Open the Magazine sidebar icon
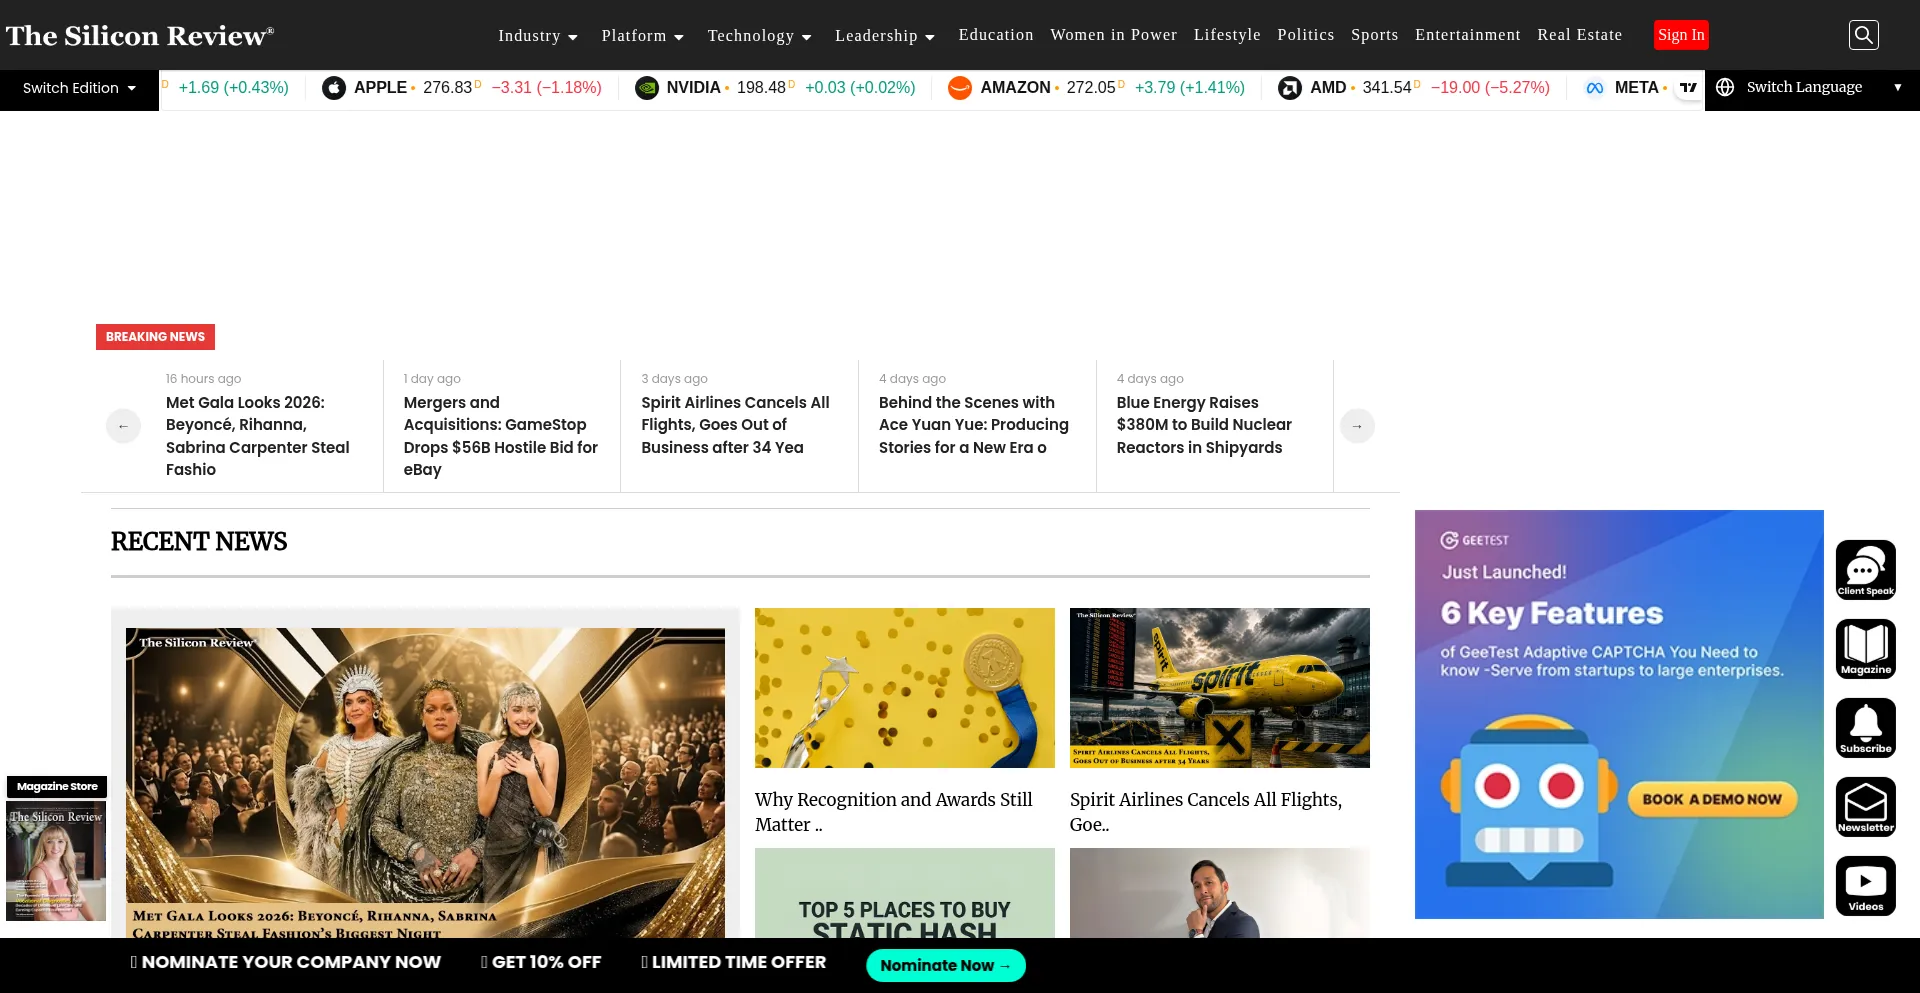Viewport: 1920px width, 993px height. (x=1866, y=649)
